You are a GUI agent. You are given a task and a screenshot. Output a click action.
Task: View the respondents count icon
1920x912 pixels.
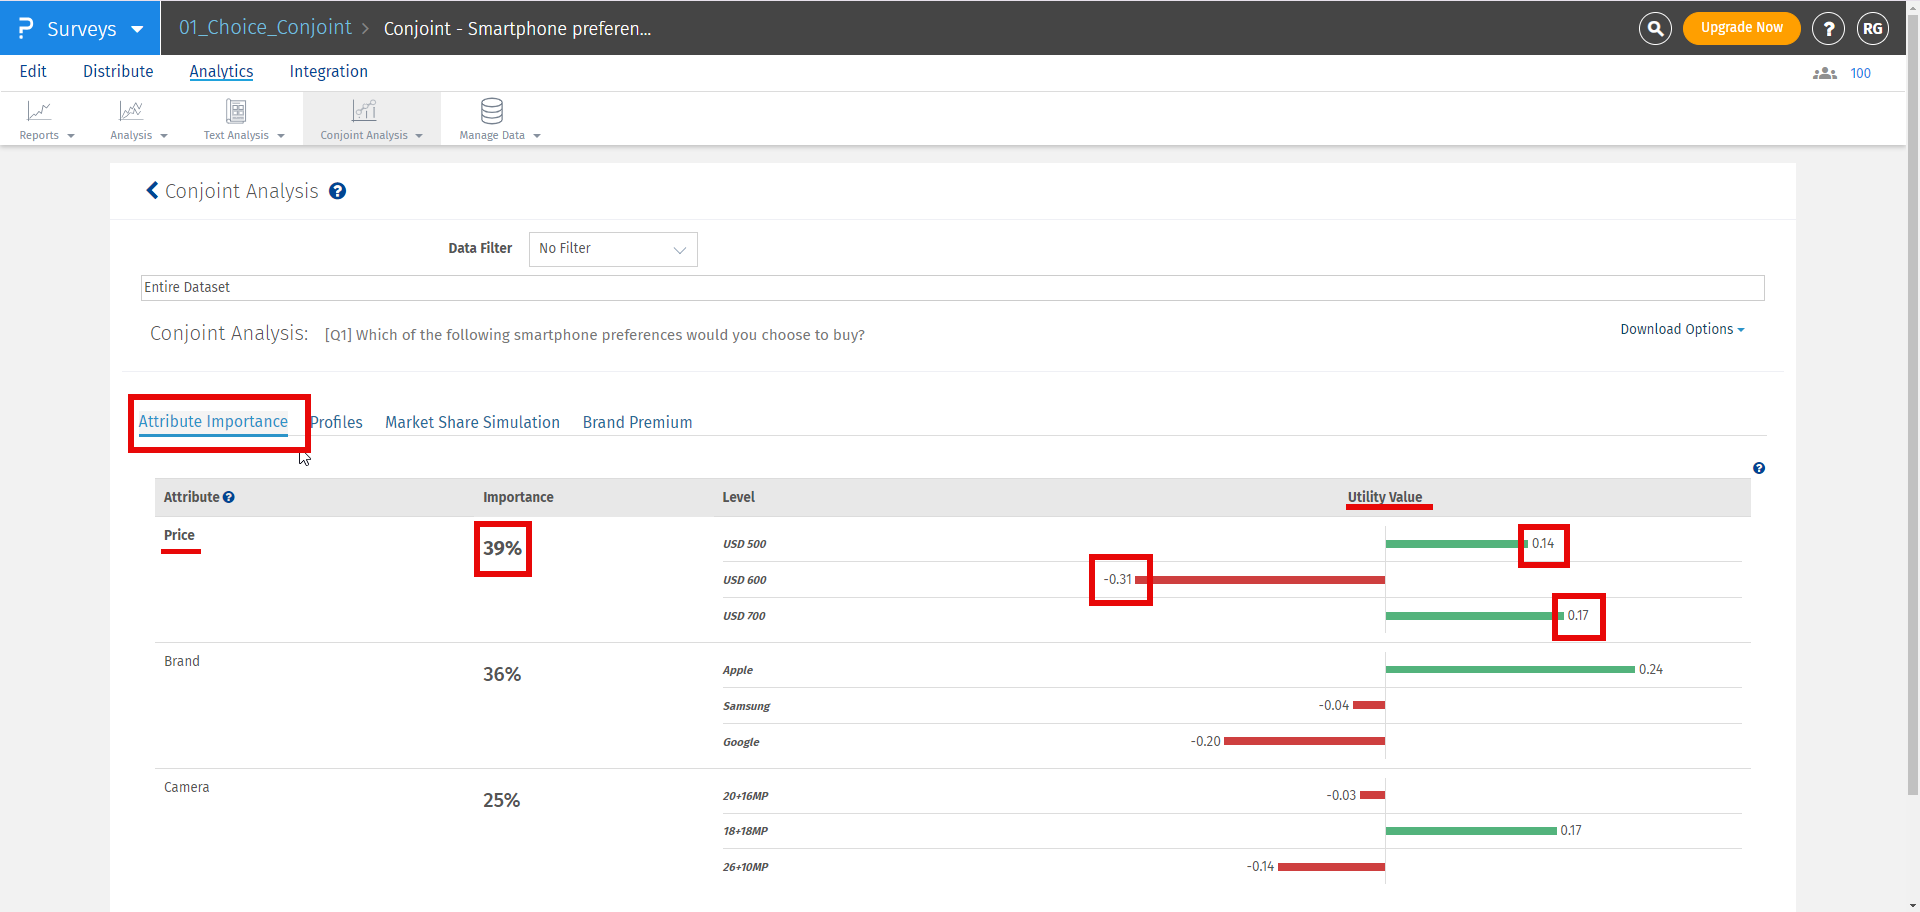click(1825, 73)
